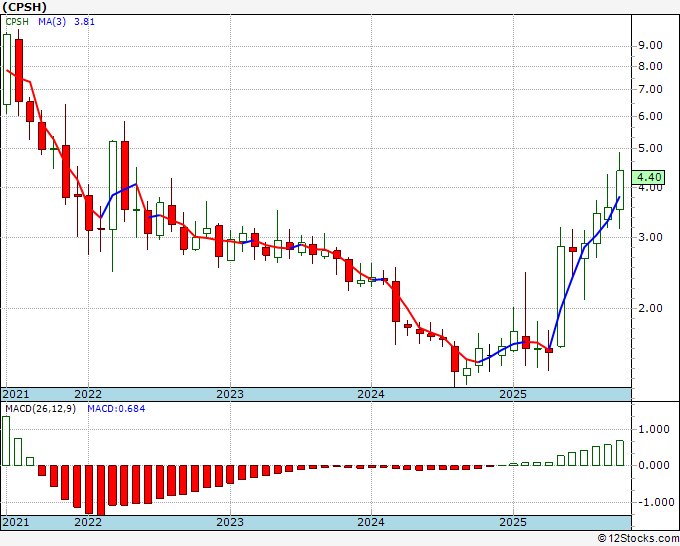Click the green CPSH legend label
This screenshot has width=680, height=546.
coord(17,22)
